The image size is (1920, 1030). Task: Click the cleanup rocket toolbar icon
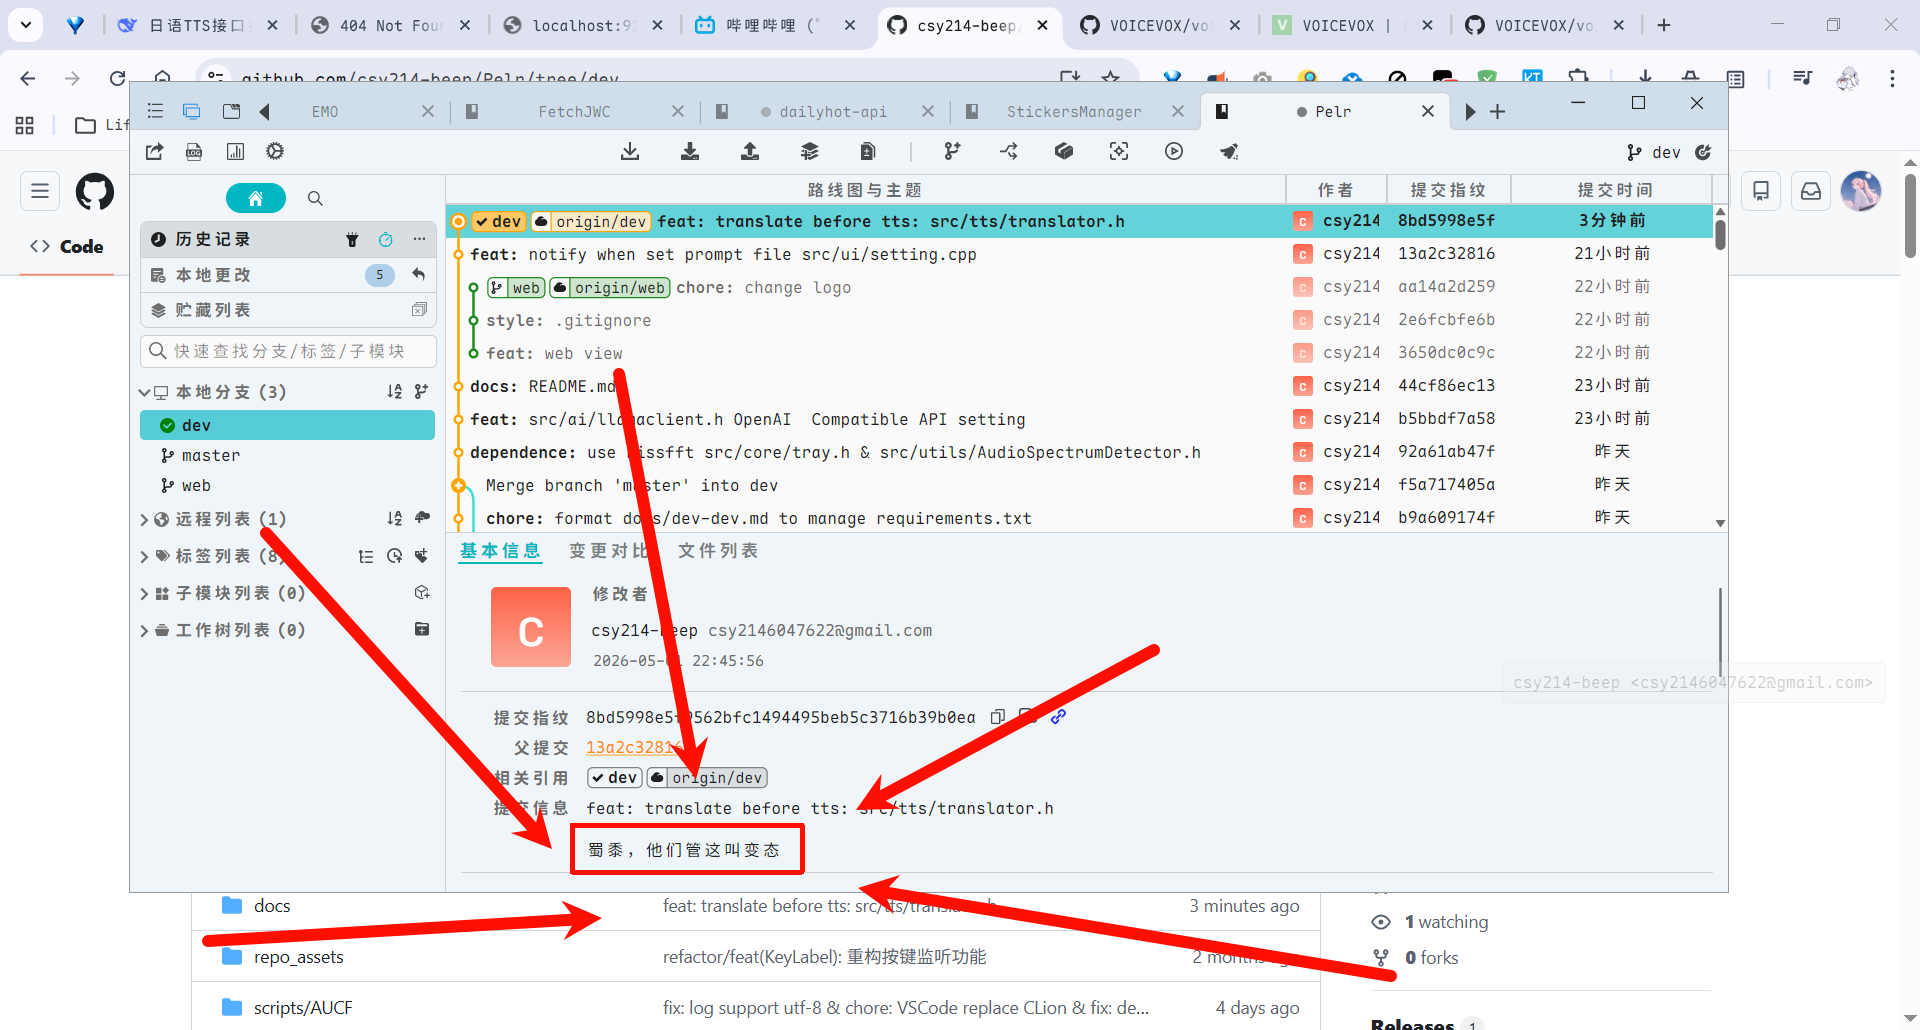[x=1229, y=151]
